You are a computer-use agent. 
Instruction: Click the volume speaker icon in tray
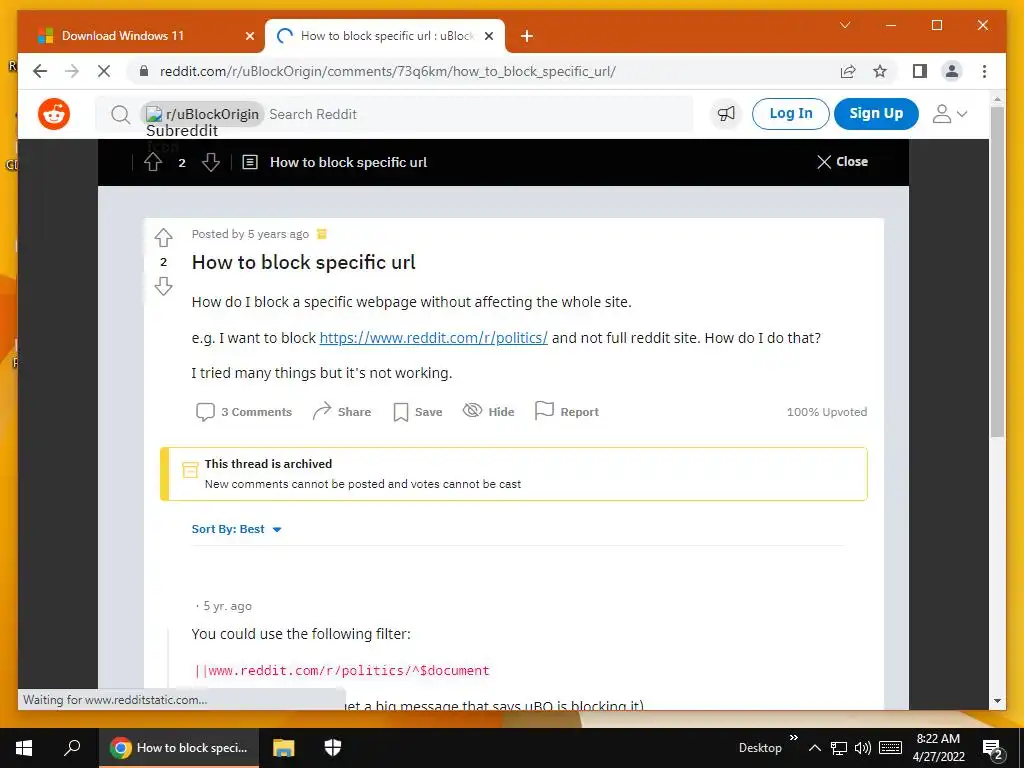tap(863, 748)
